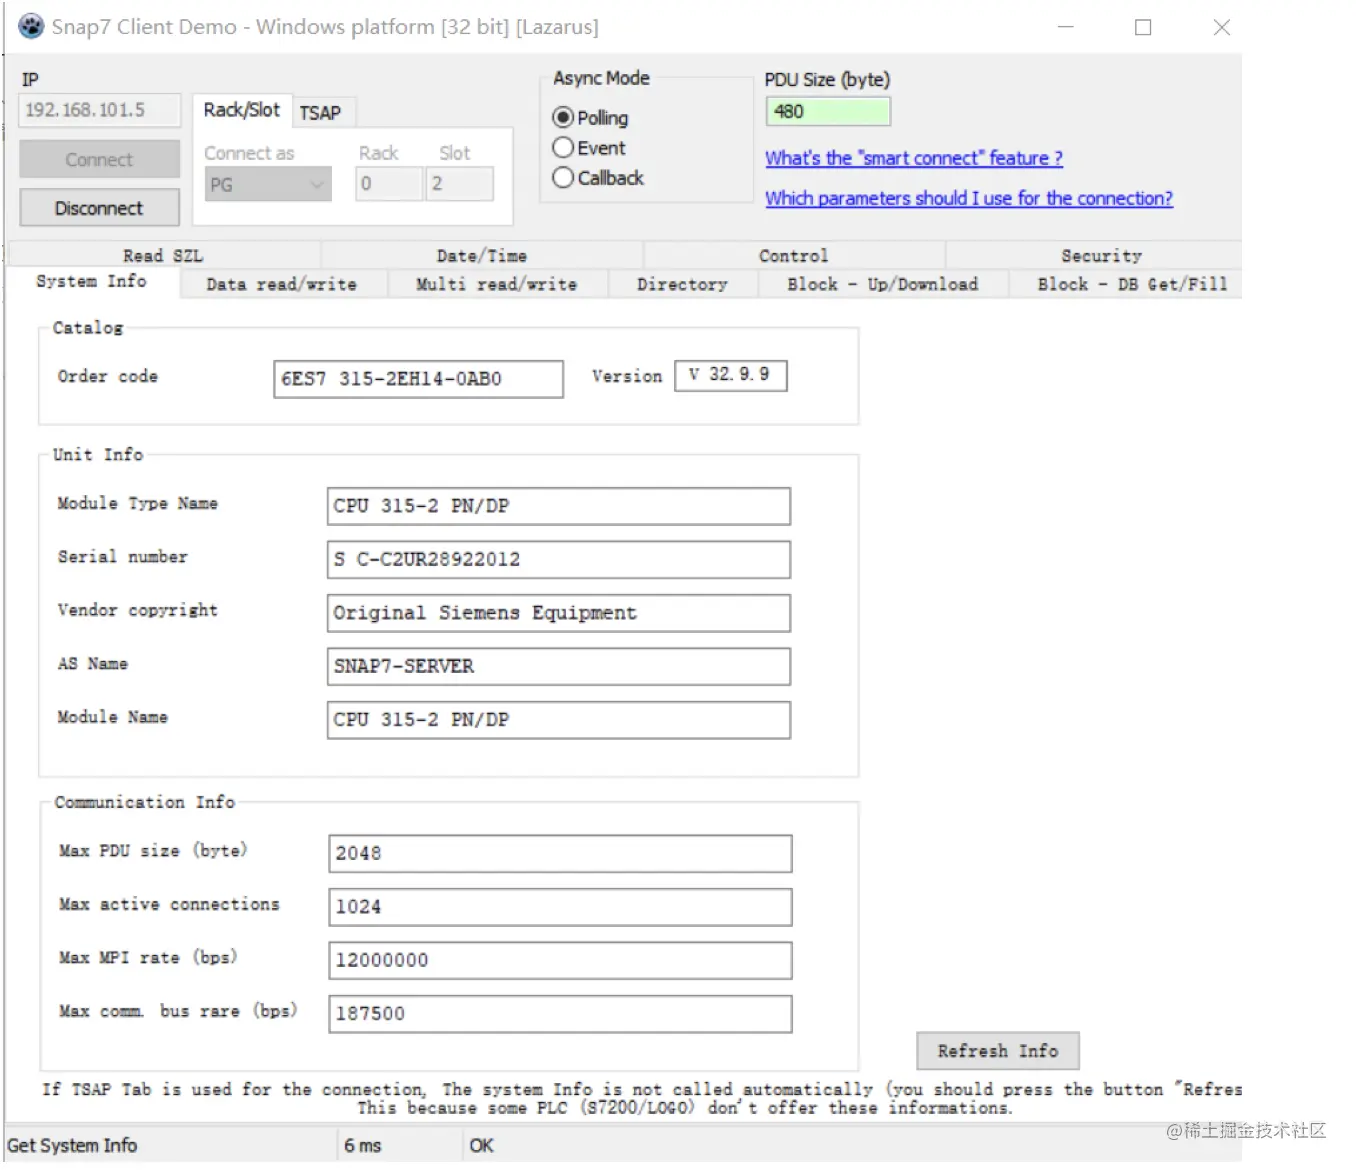The width and height of the screenshot is (1356, 1170).
Task: Maximize the Snap7 Client Demo window
Action: [x=1143, y=27]
